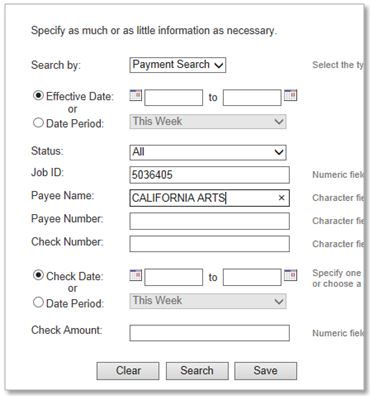The height and width of the screenshot is (396, 370).
Task: Choose Date Period radio under Check Date
Action: [38, 302]
